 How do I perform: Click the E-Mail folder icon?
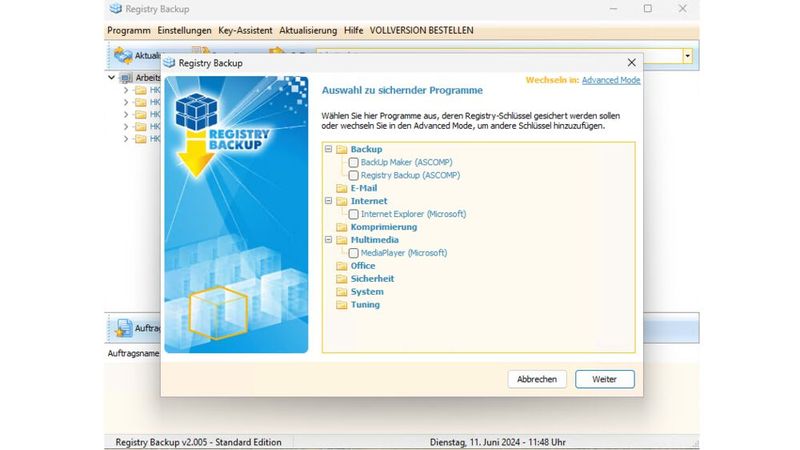(x=342, y=188)
